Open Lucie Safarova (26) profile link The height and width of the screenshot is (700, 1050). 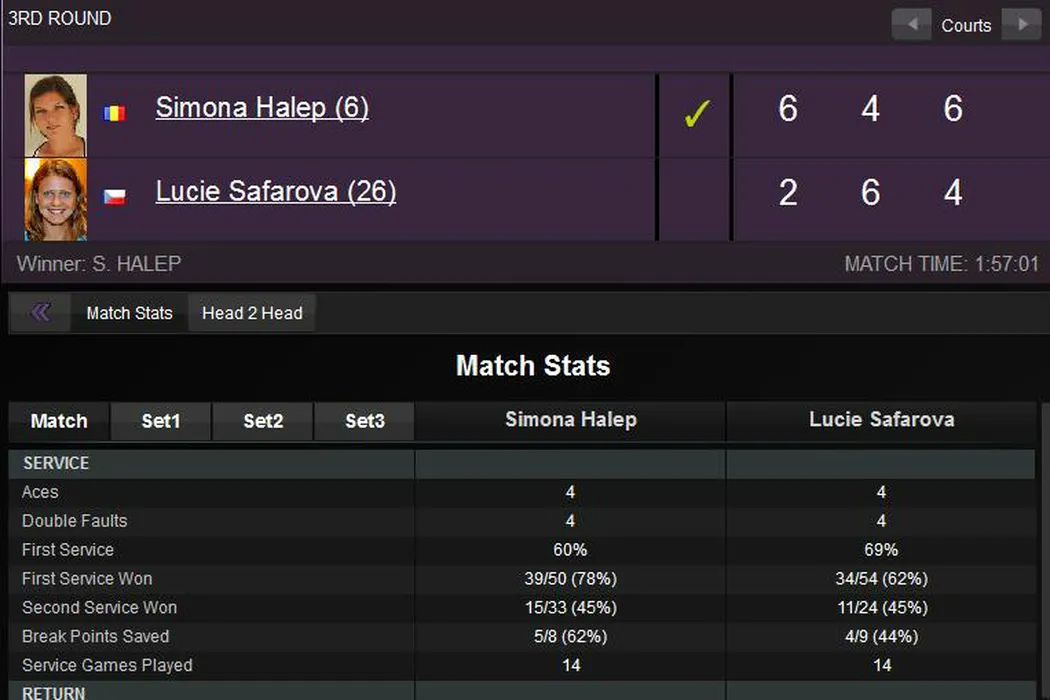(x=275, y=191)
